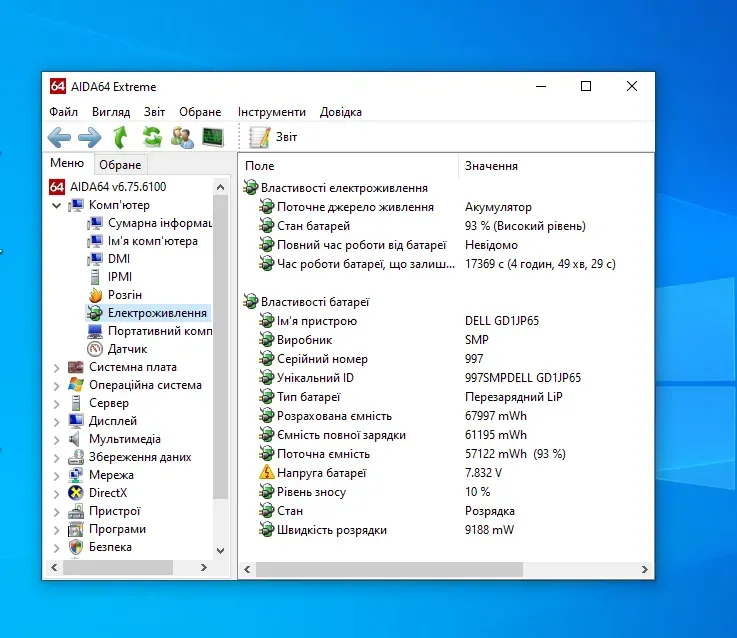737x638 pixels.
Task: Select the Напруга батареї row
Action: click(x=321, y=473)
